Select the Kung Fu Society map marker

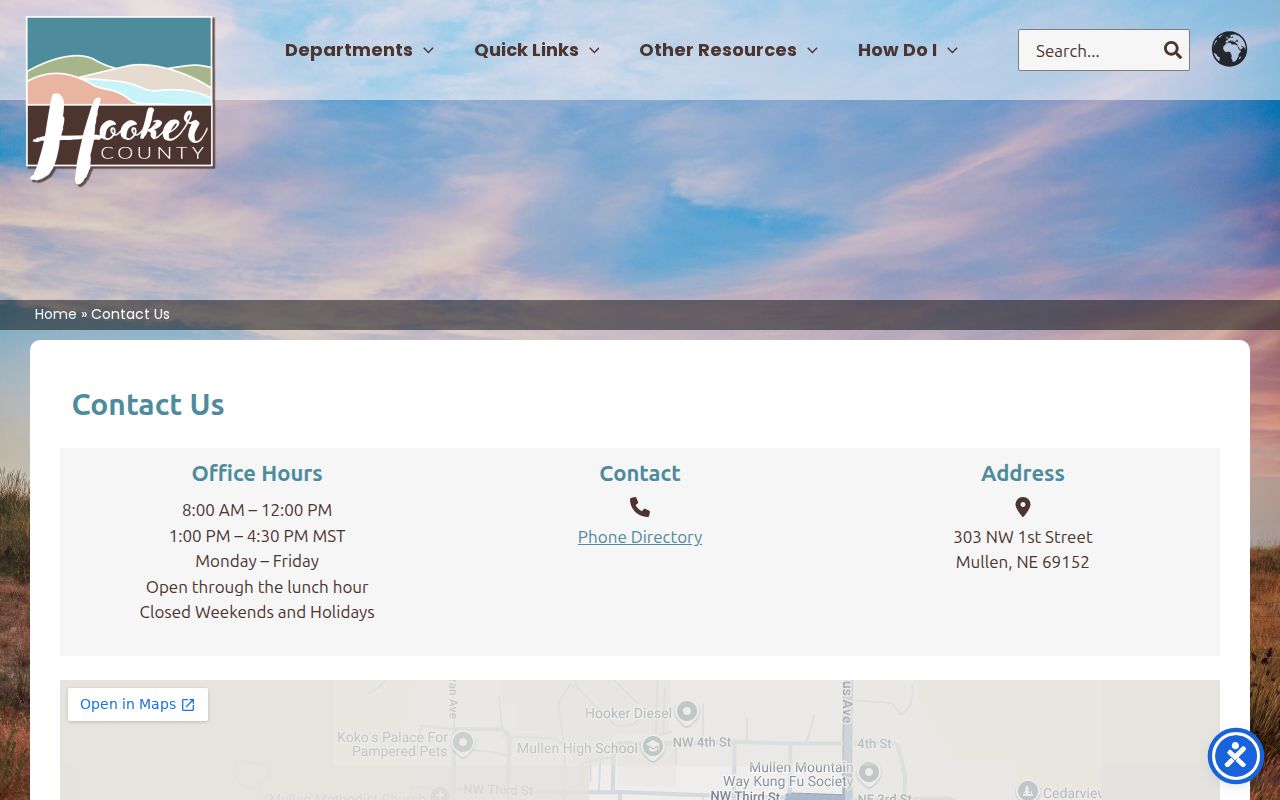click(869, 772)
